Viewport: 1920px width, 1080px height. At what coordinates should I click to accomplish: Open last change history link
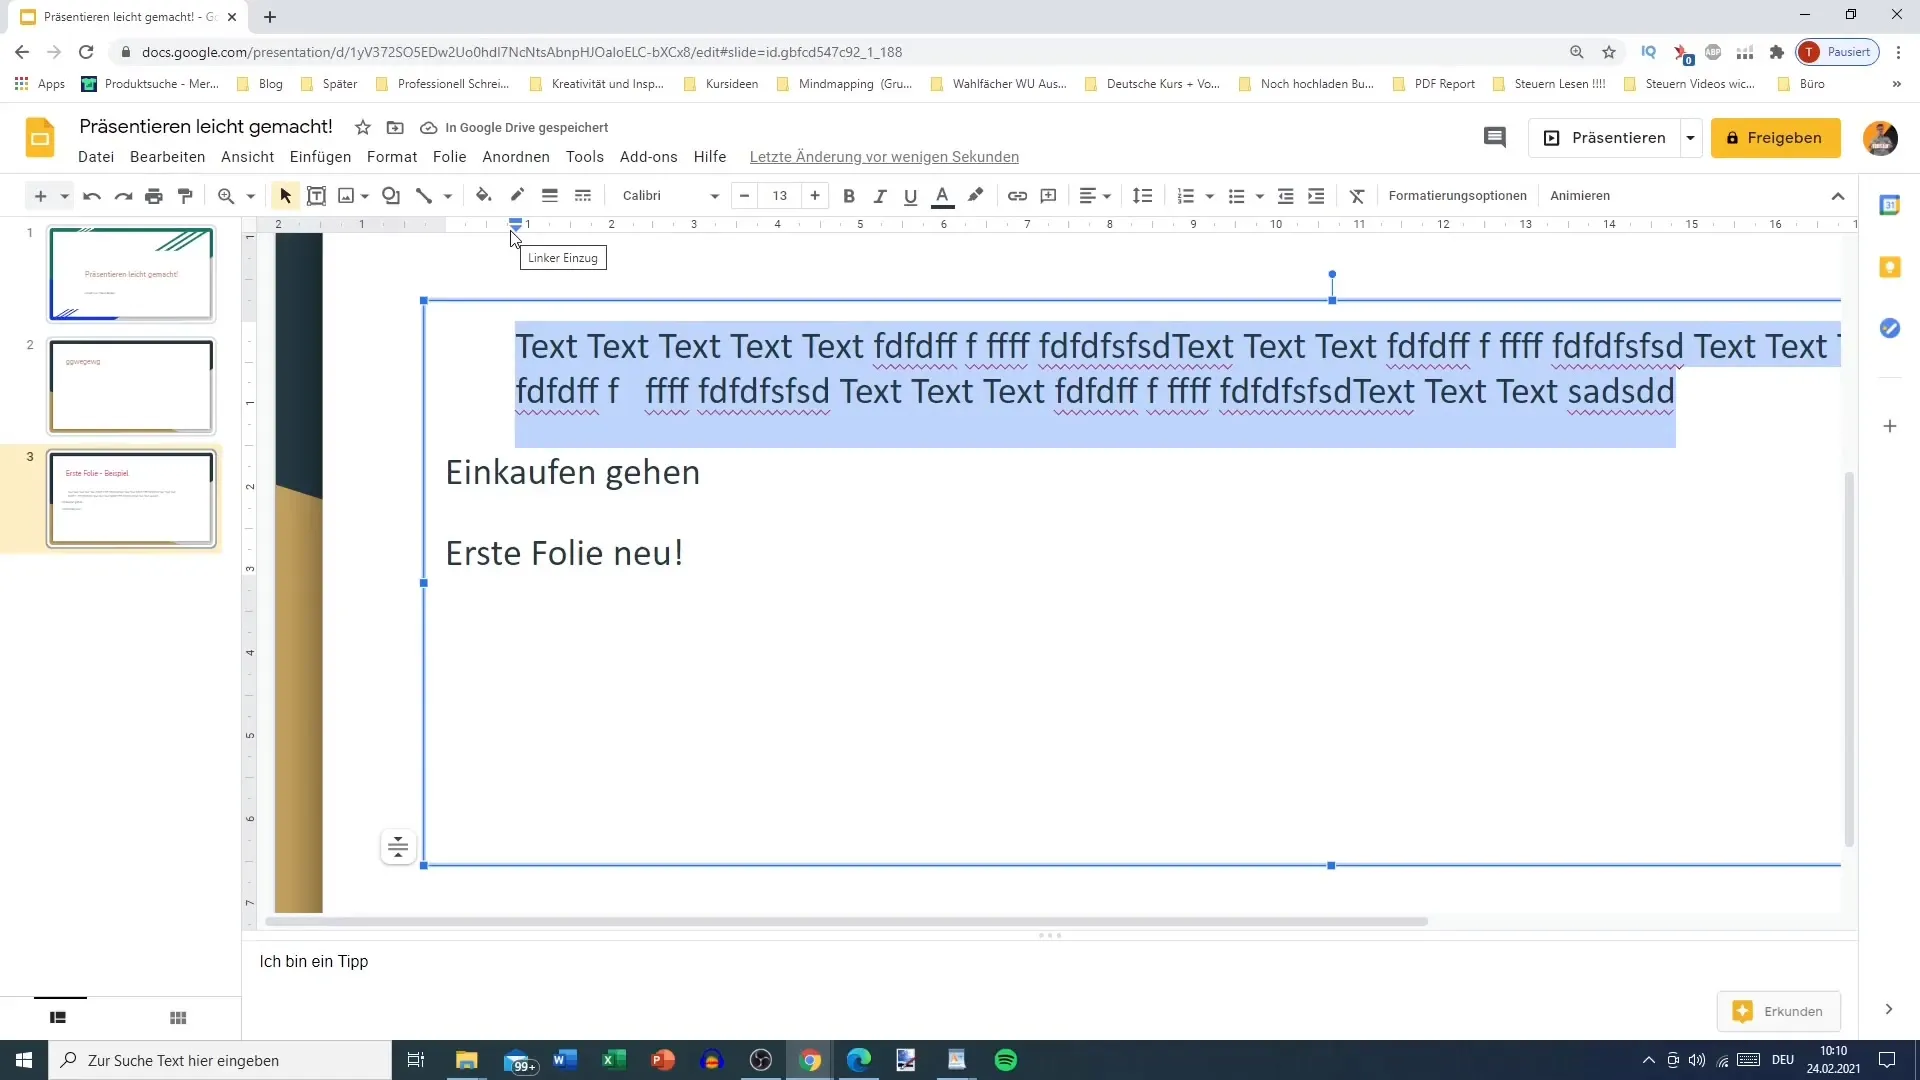coord(884,157)
